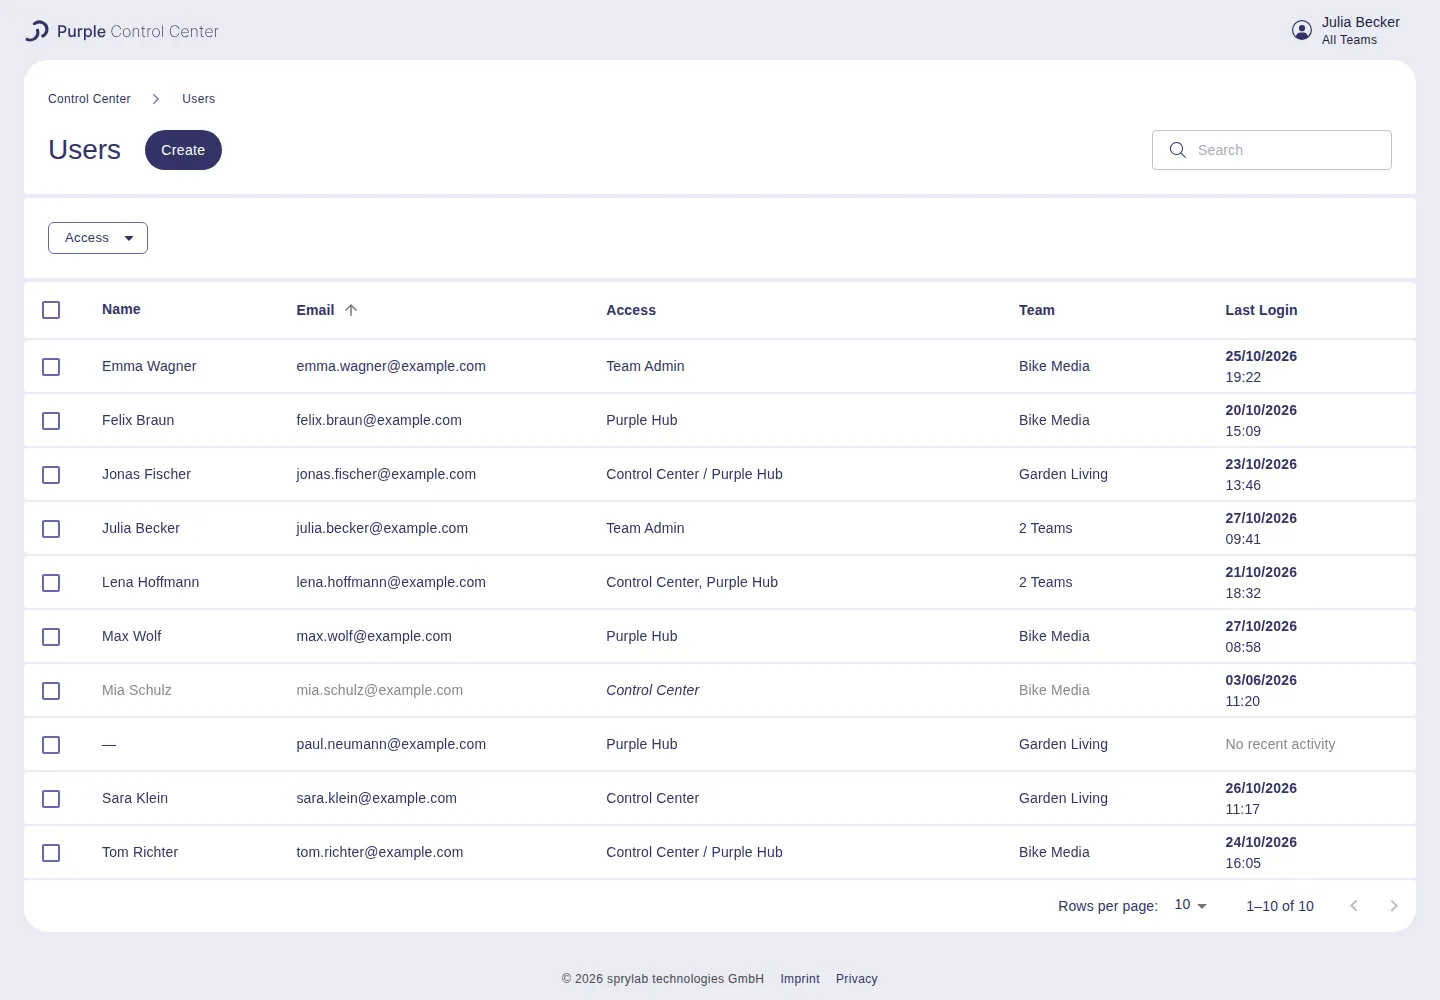Click the Lena Hoffmann name cell
Screen dimensions: 1440x1000
coord(150,582)
